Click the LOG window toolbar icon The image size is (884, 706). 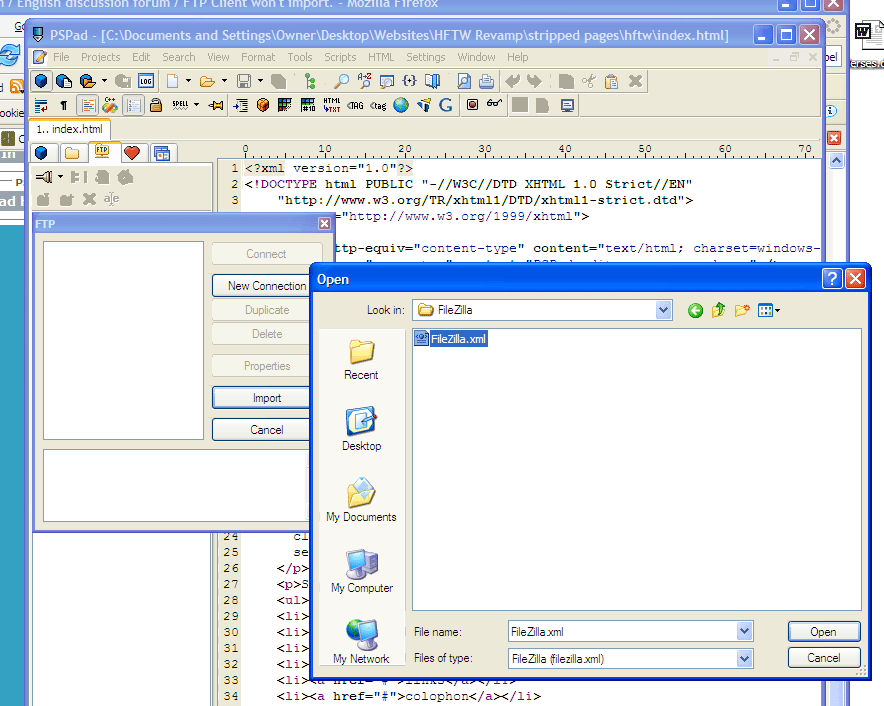146,81
